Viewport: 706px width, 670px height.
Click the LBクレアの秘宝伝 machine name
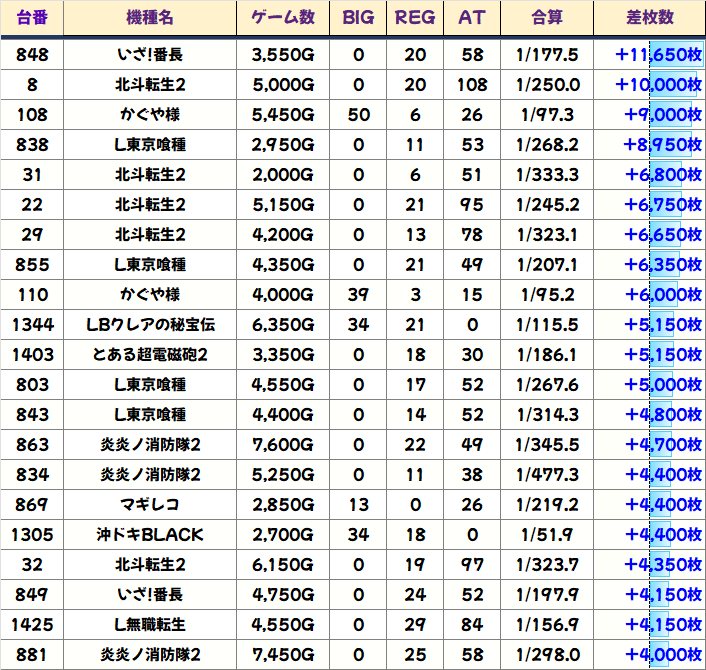[150, 325]
